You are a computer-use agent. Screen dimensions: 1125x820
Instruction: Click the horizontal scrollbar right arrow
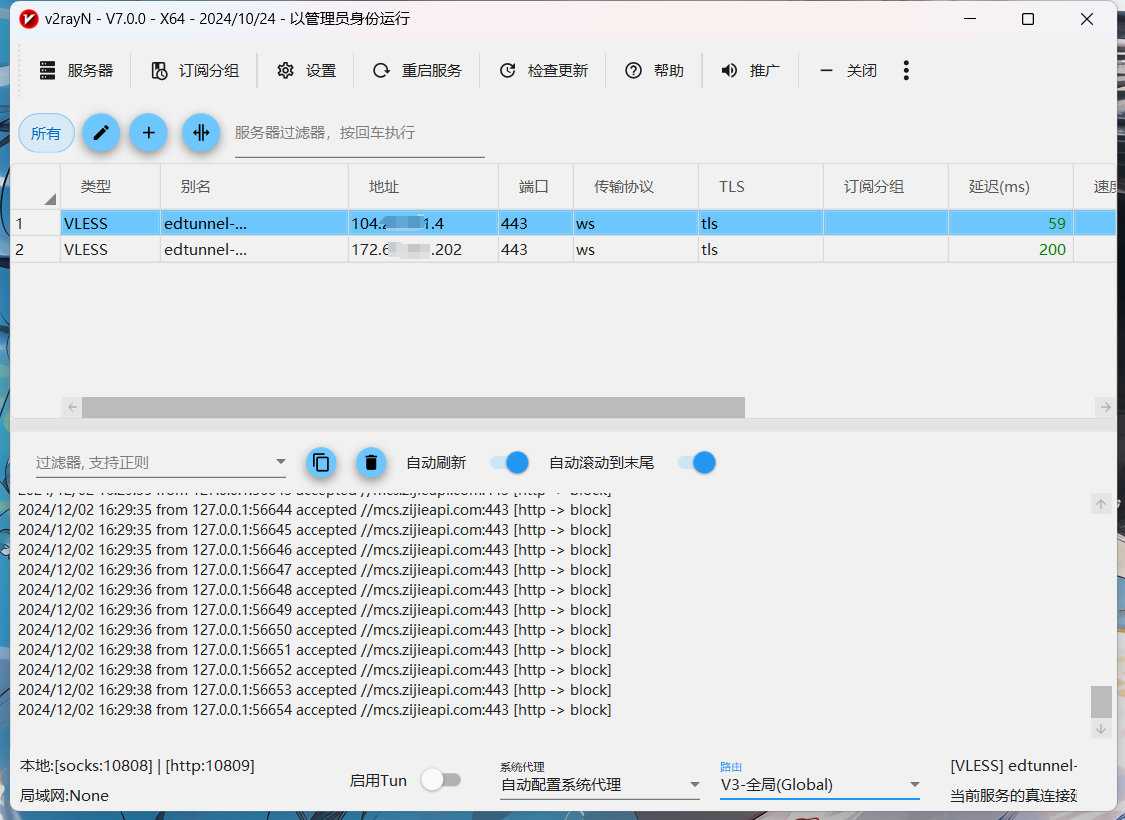(1106, 407)
